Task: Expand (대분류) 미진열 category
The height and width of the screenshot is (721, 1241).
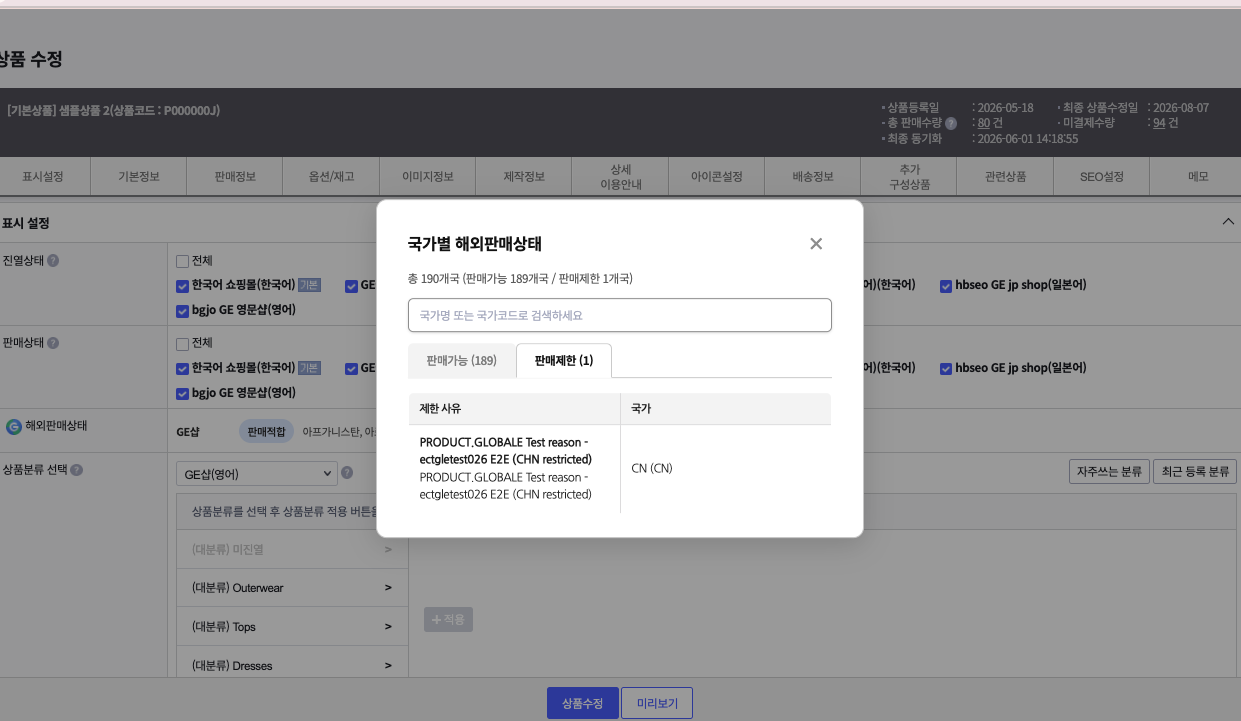Action: 292,549
